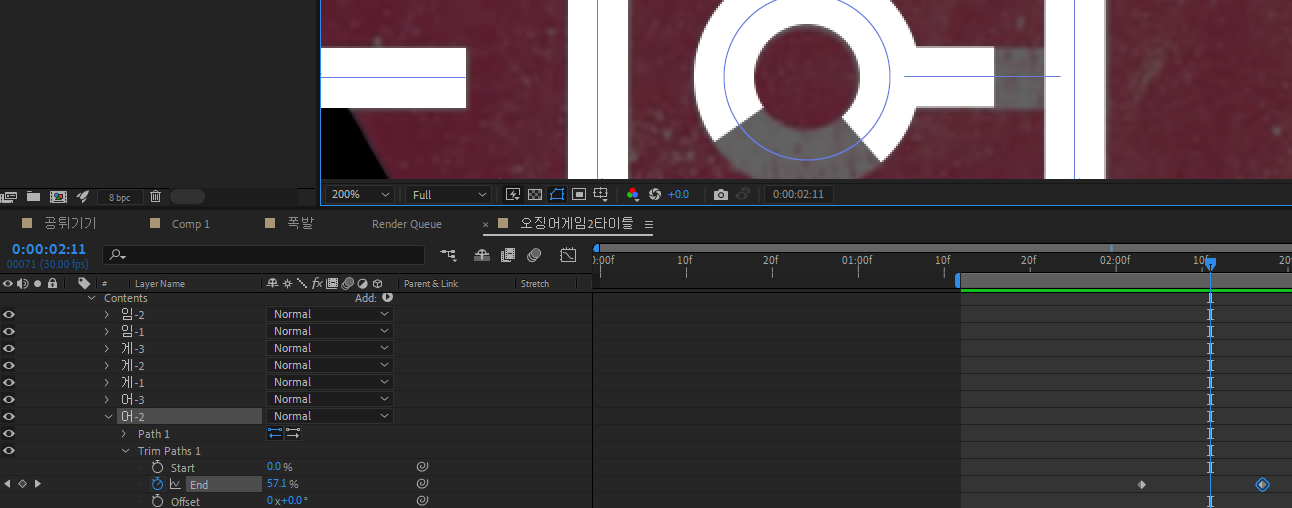Open grid and guide options
Image resolution: width=1292 pixels, height=508 pixels.
[601, 194]
